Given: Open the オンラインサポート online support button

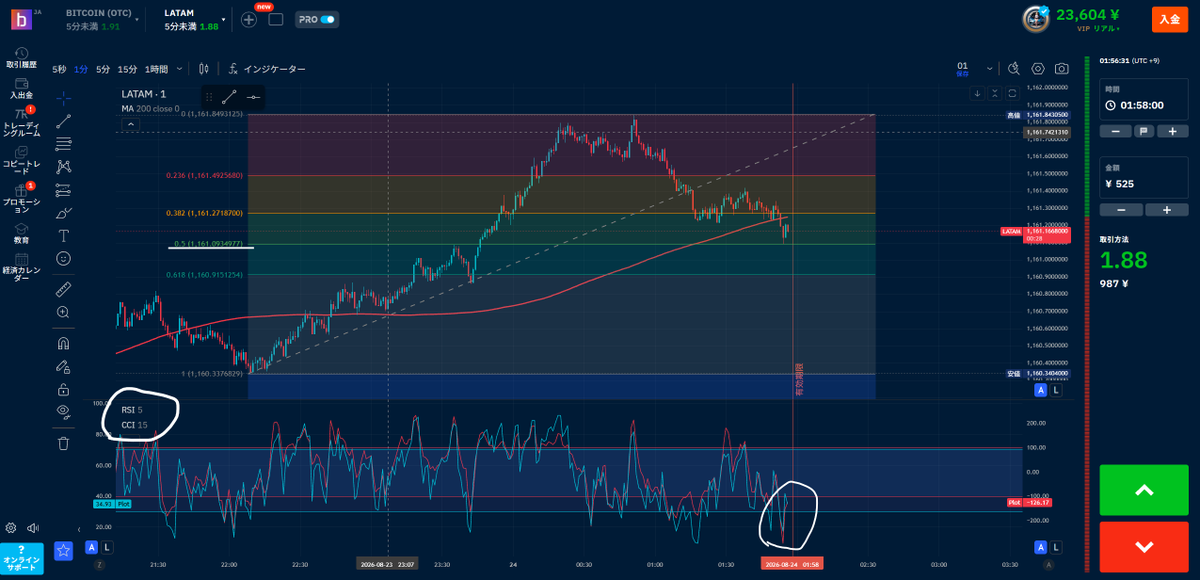Looking at the screenshot, I should pos(21,558).
